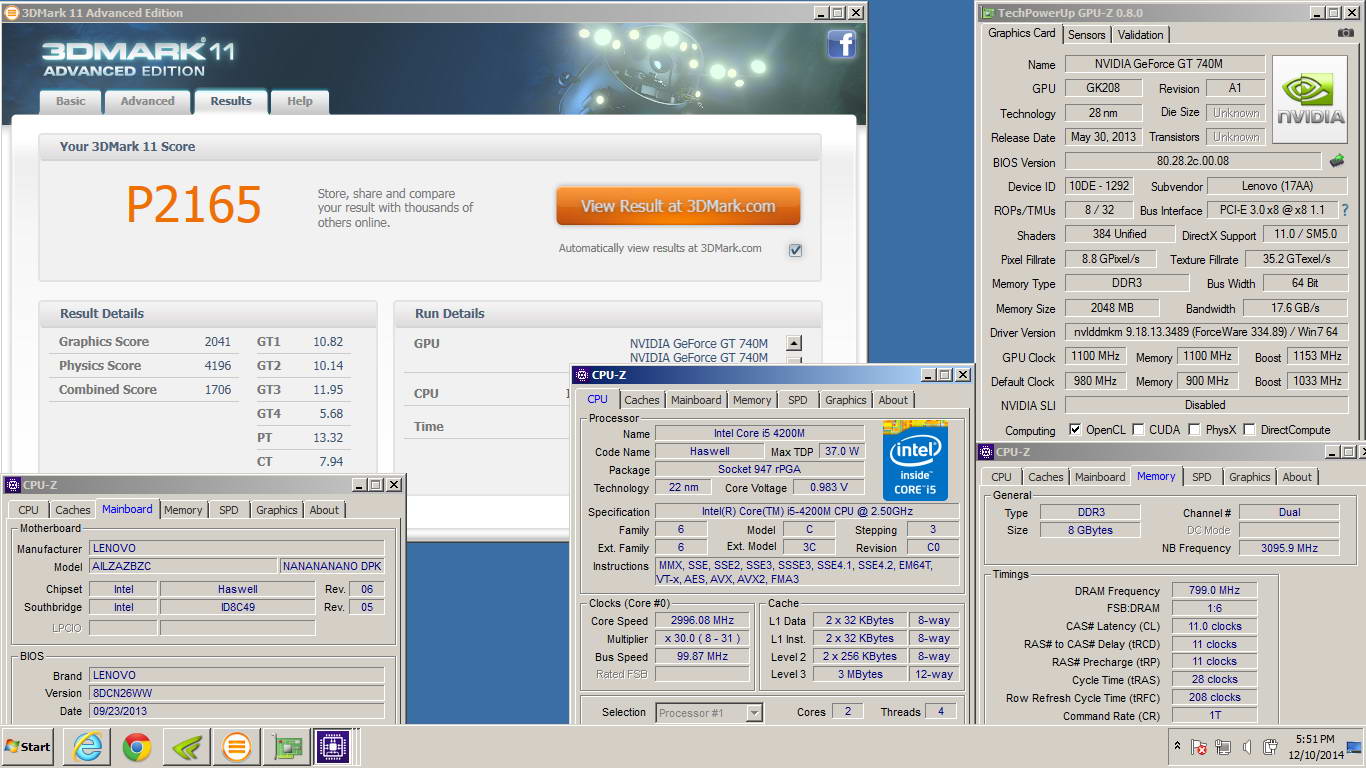Open About tab in CPU-Z Mainboard window
The image size is (1366, 768).
(324, 510)
